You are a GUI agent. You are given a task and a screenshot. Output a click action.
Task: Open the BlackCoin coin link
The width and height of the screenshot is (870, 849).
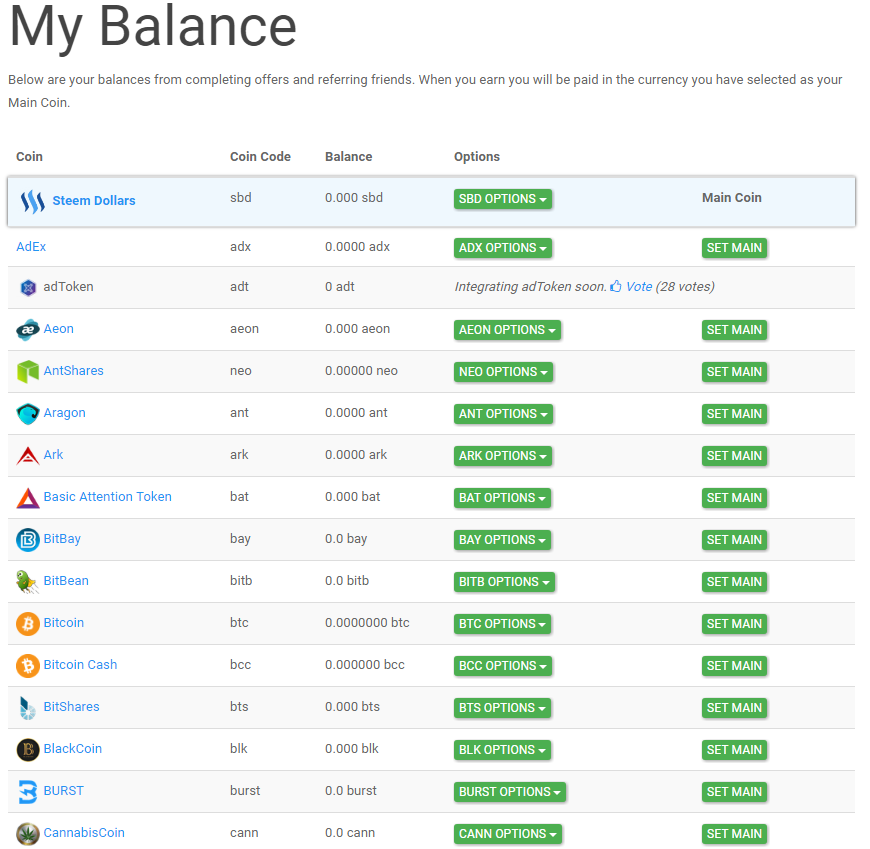tap(73, 749)
